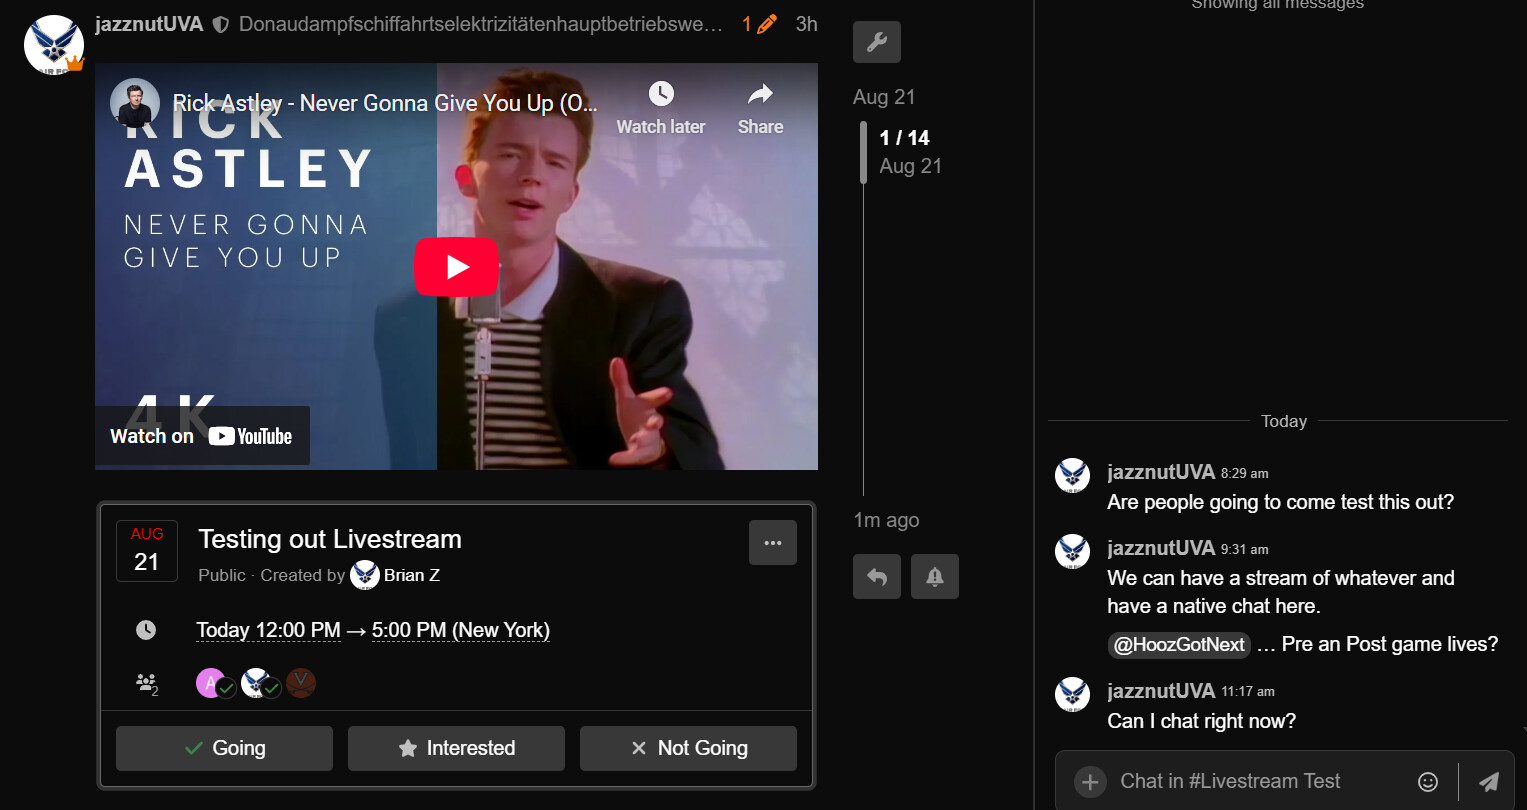Open the emoji picker in chat

[1428, 782]
